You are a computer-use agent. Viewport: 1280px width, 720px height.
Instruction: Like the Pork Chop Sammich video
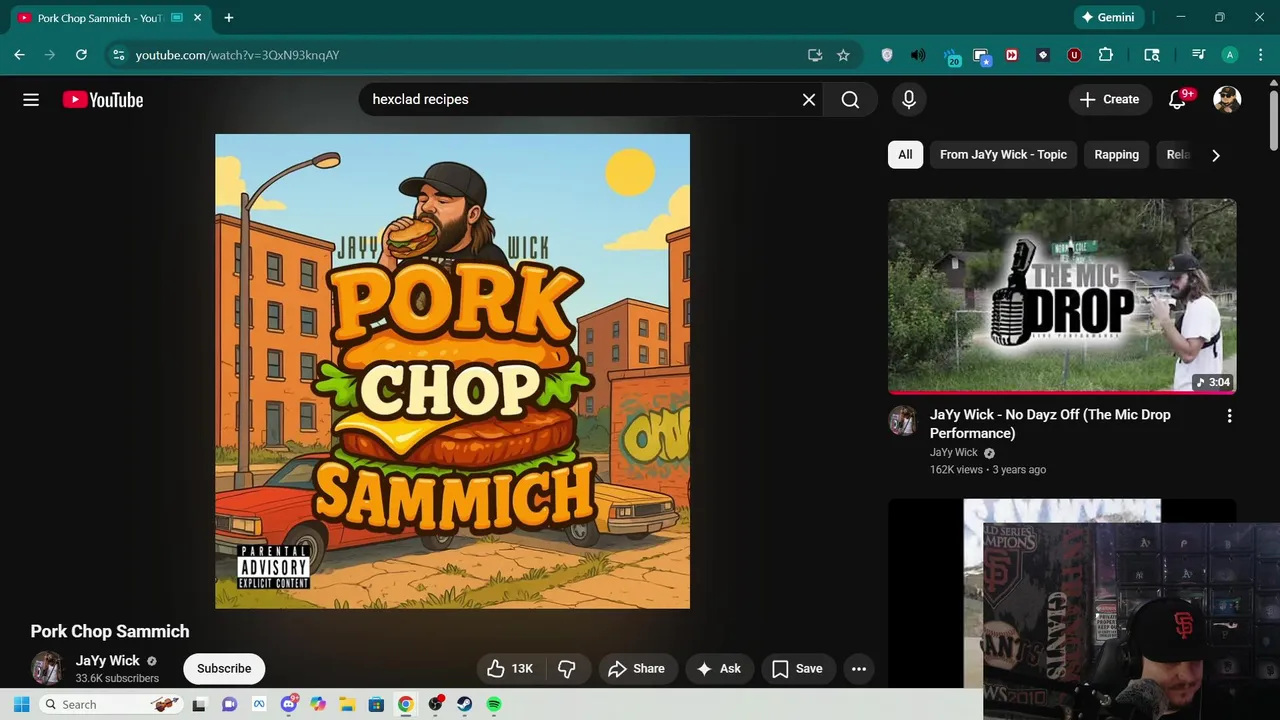(x=510, y=669)
